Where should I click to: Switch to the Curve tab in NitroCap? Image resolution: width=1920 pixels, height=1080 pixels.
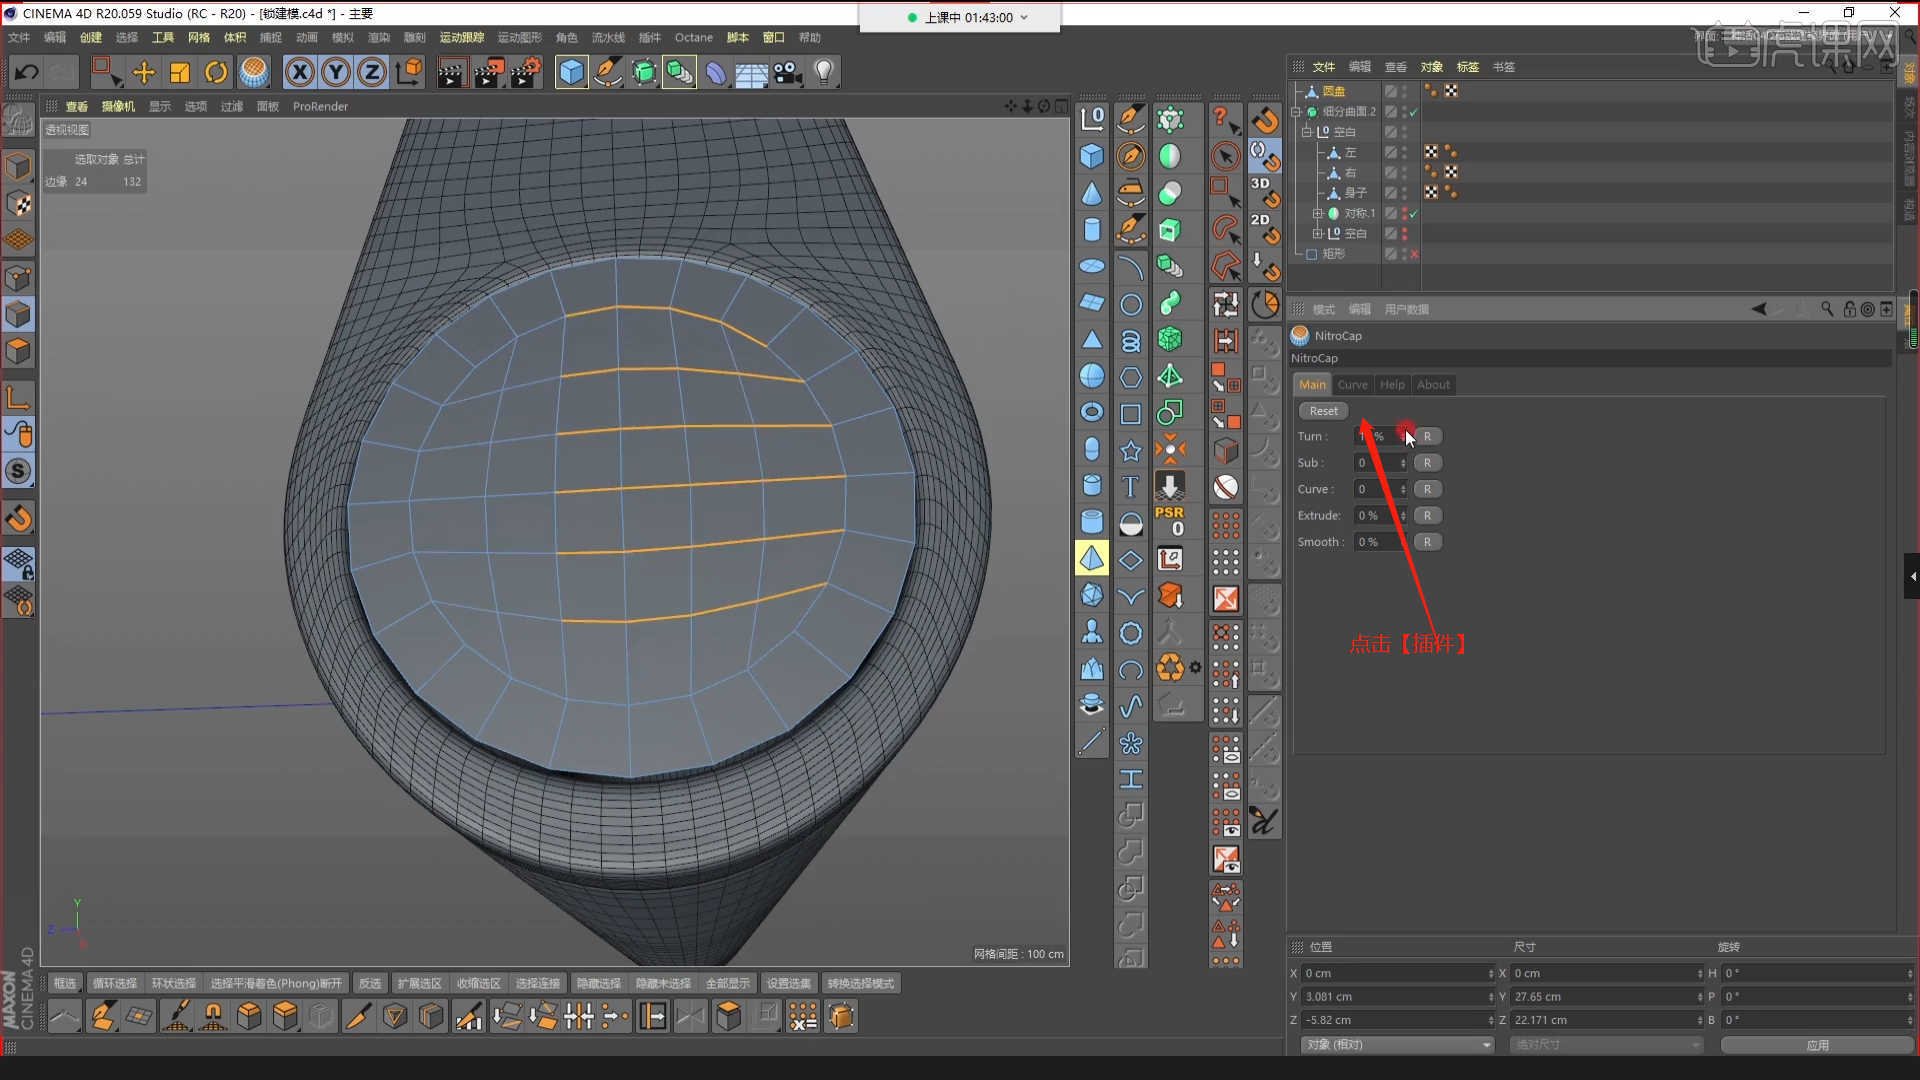click(1352, 384)
